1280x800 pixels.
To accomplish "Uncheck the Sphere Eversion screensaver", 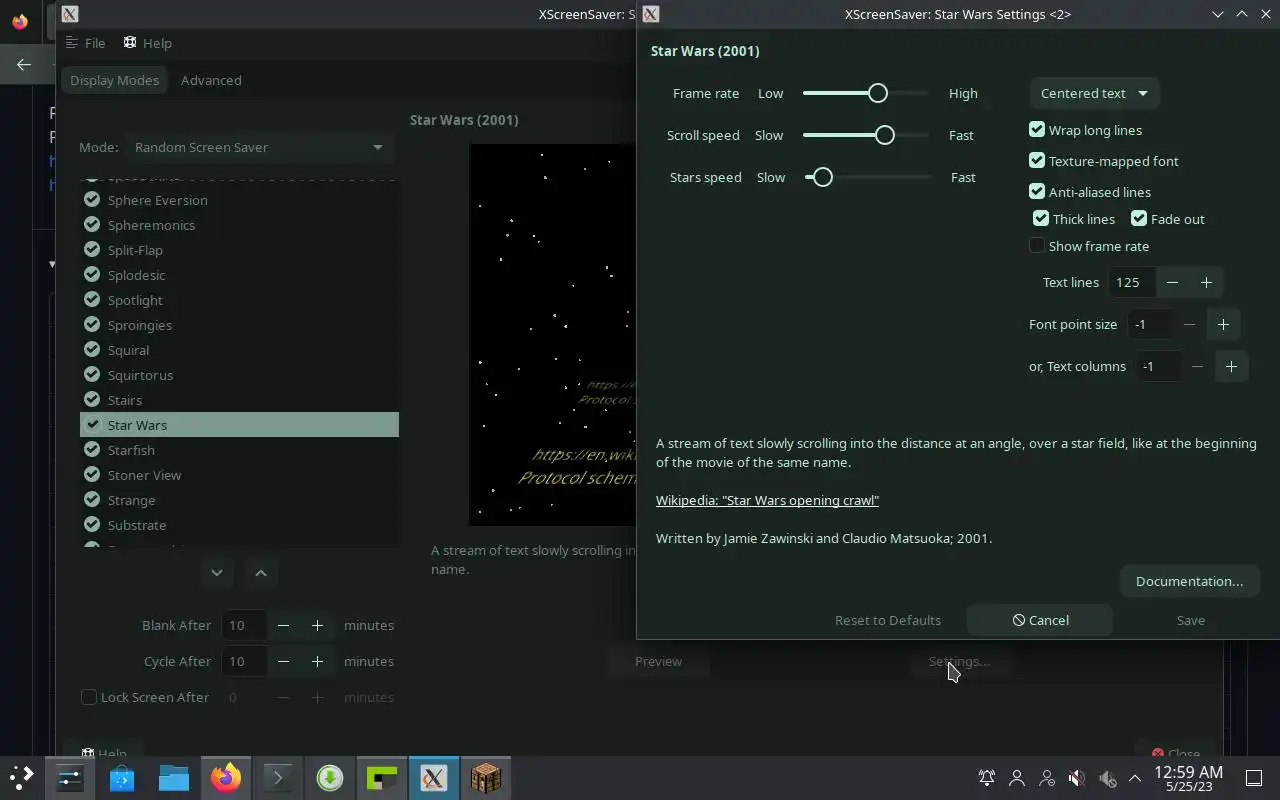I will (x=92, y=199).
